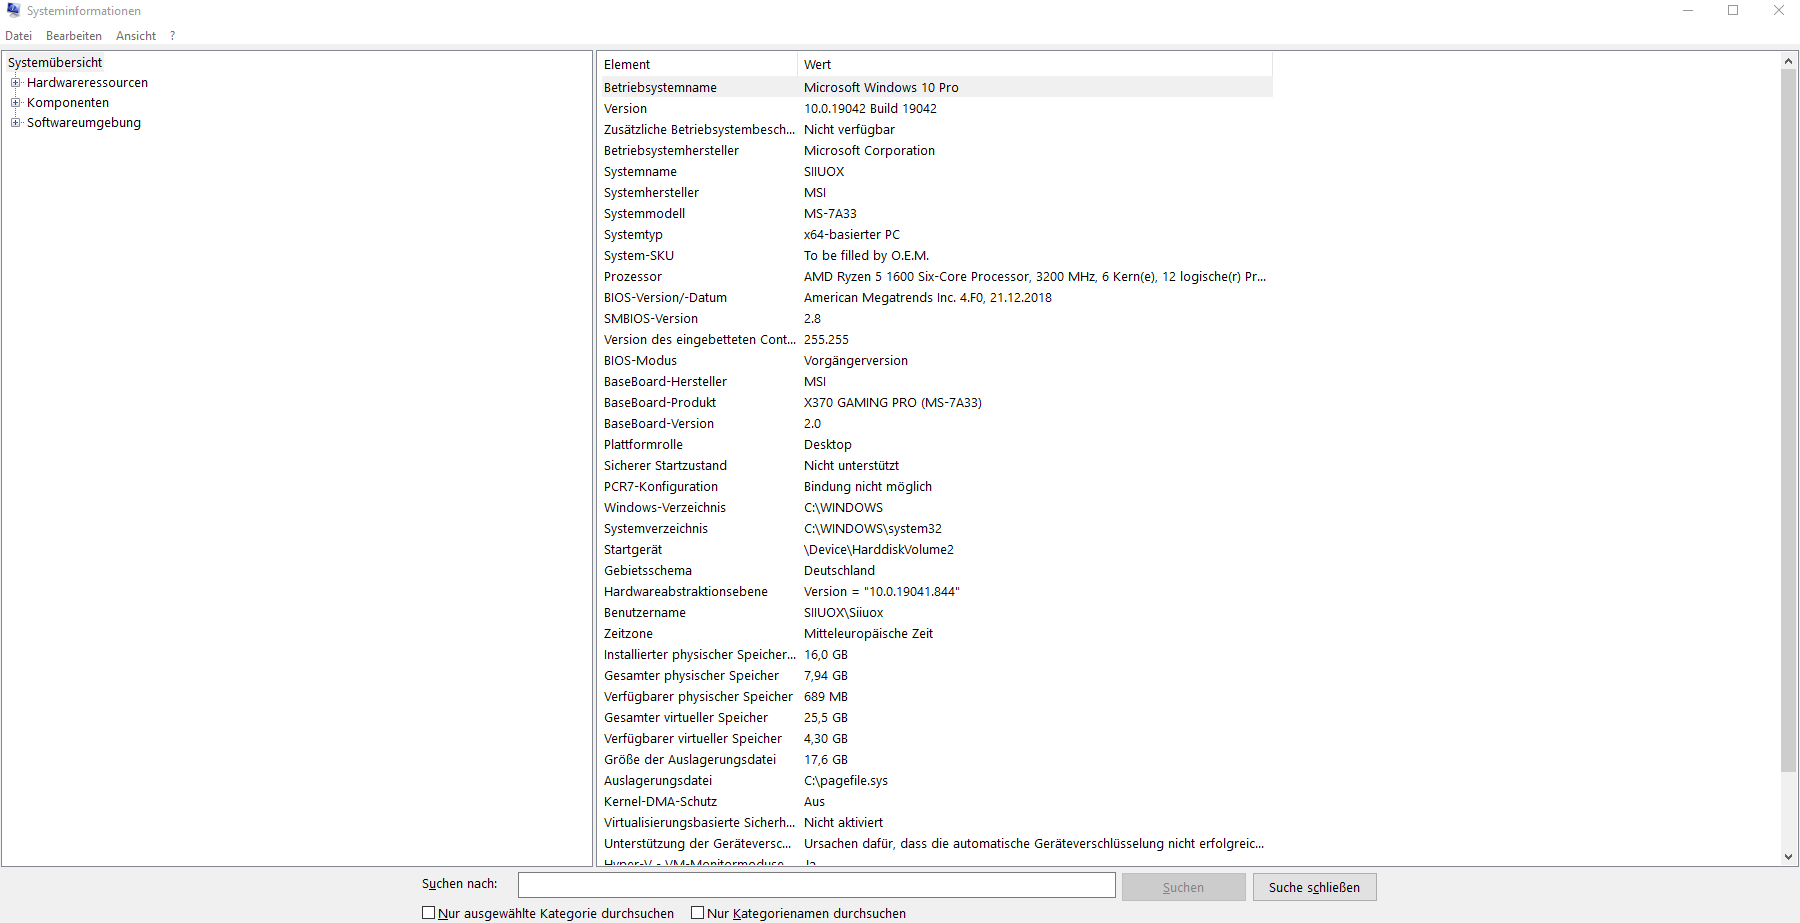Select the Softwareumgebung tree item label
Image resolution: width=1800 pixels, height=923 pixels.
click(84, 123)
